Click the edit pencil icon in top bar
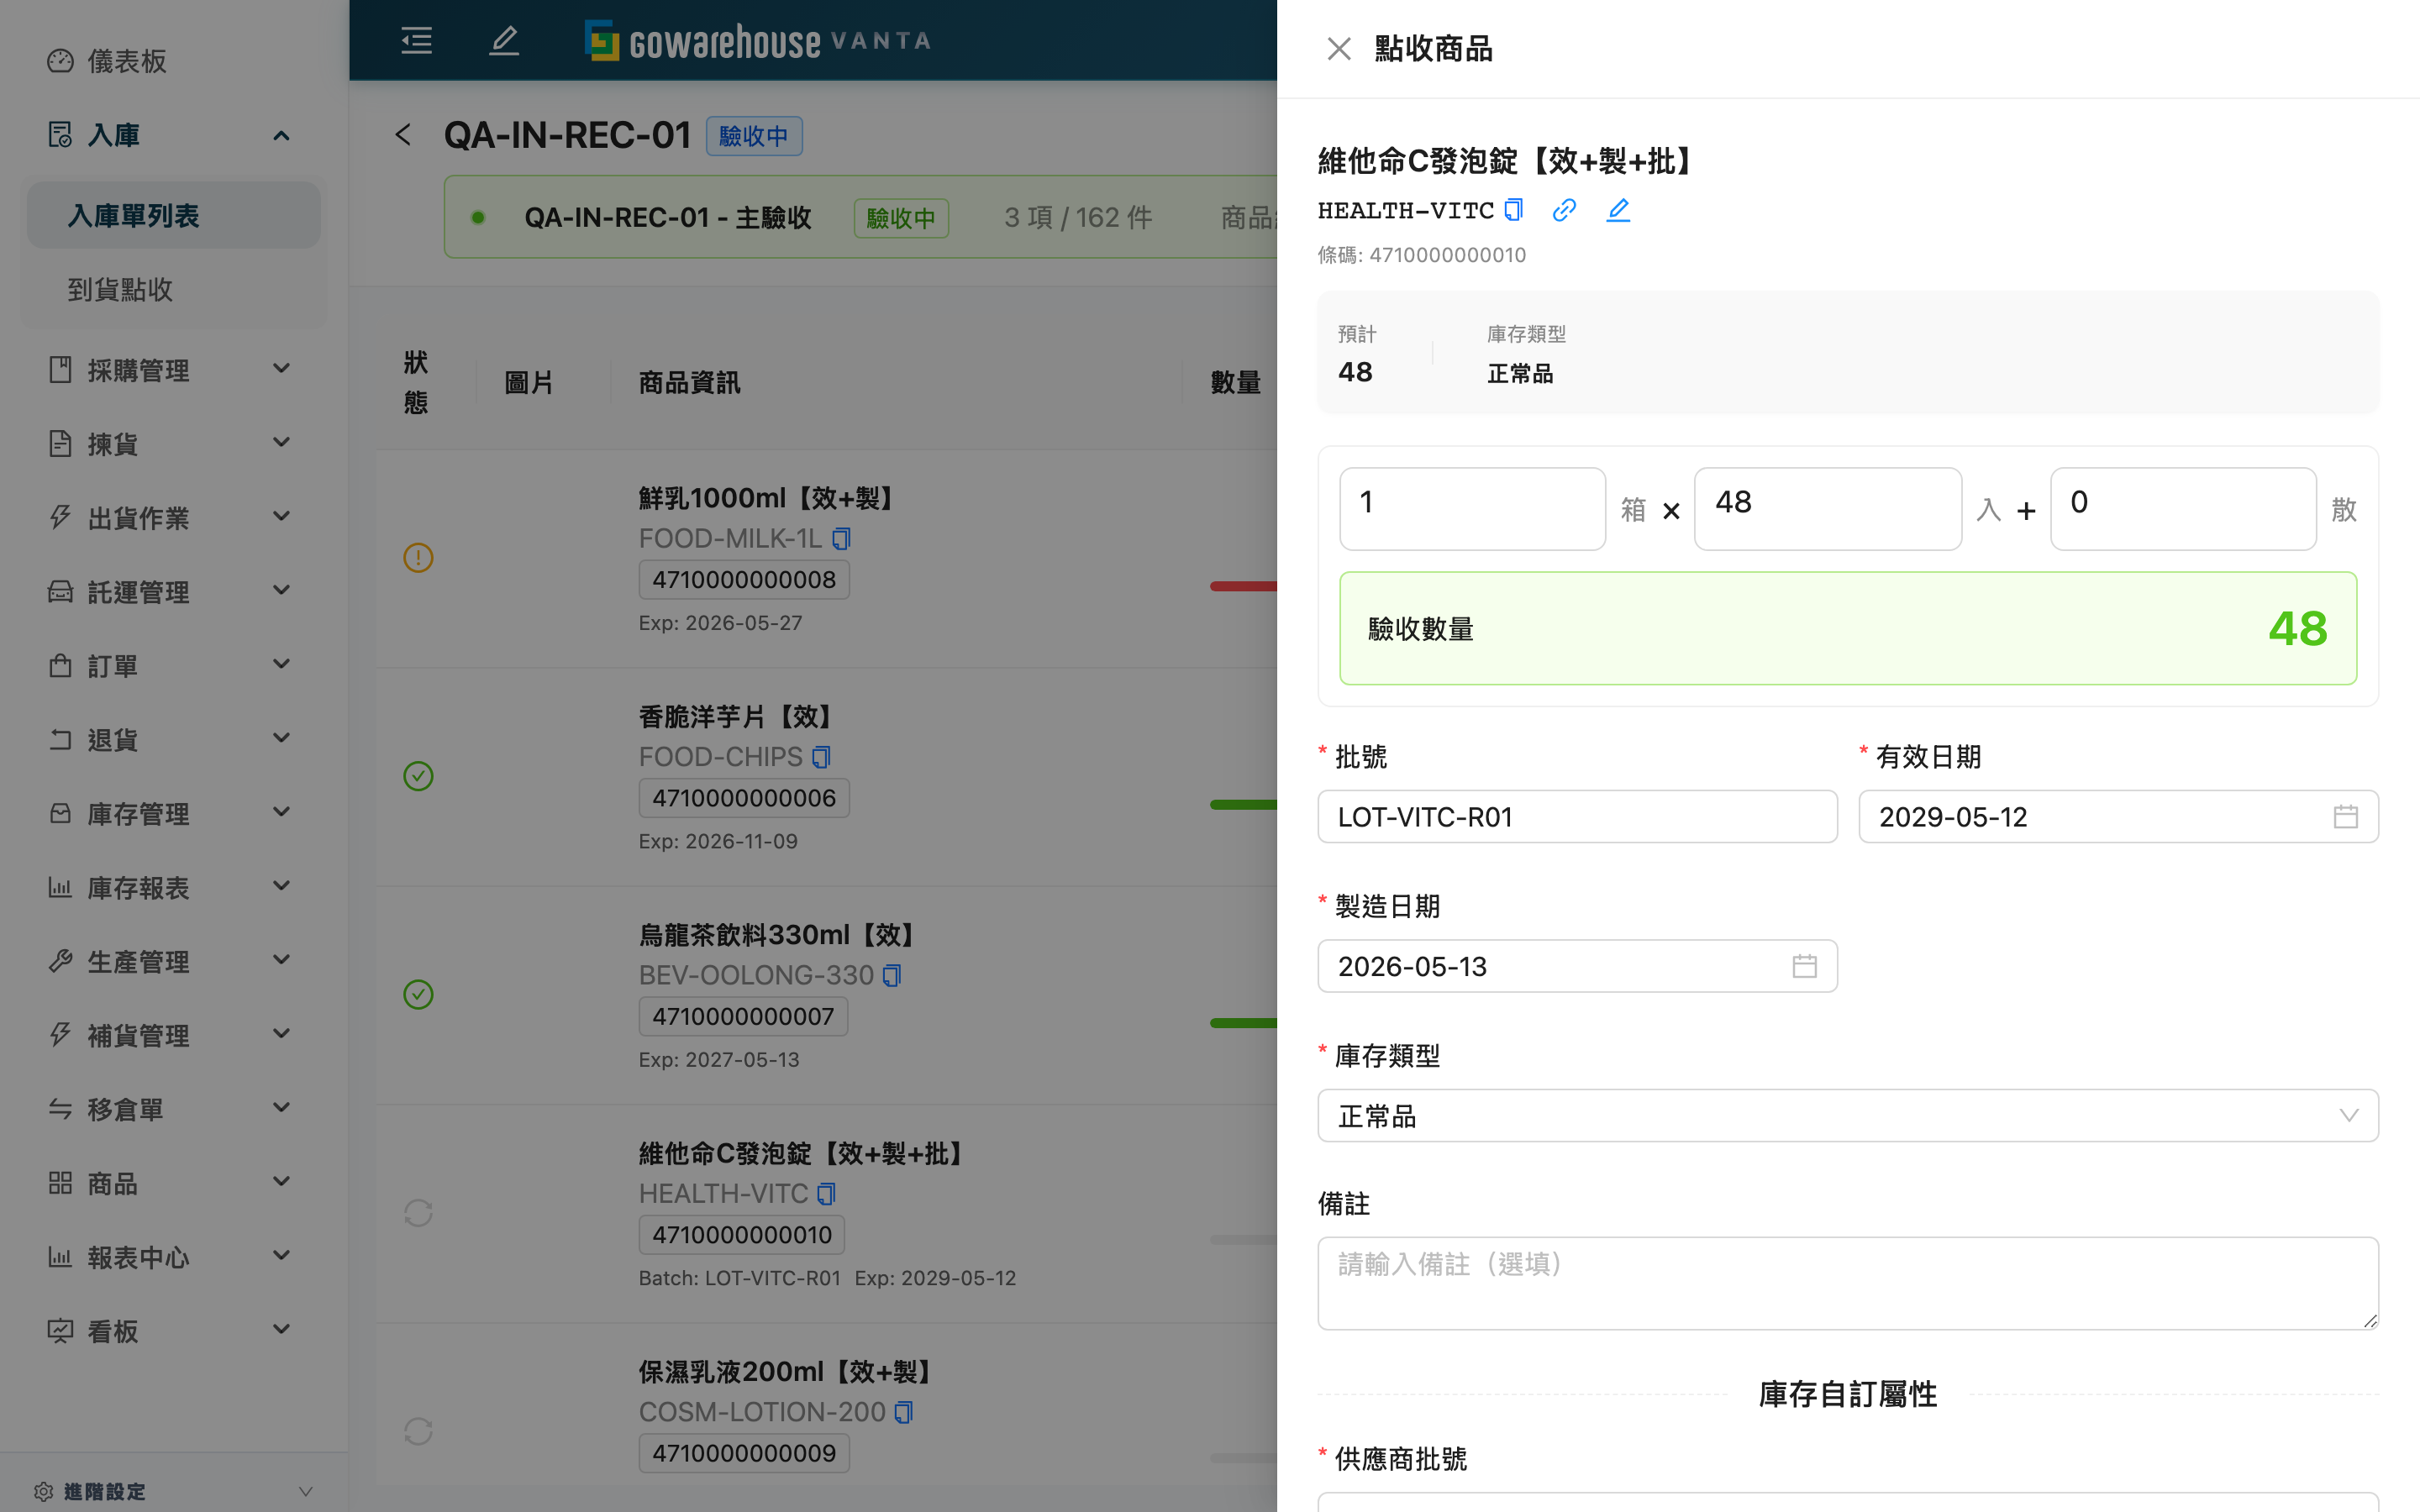 click(504, 40)
